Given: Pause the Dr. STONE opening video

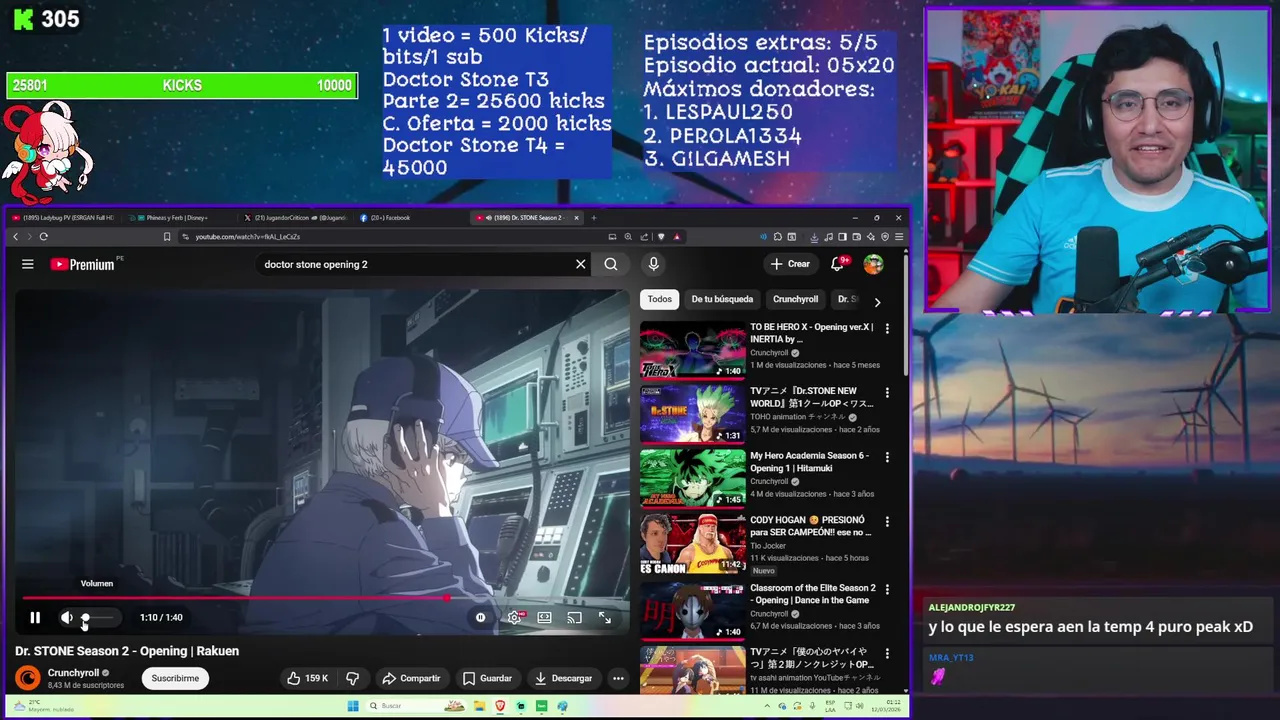Looking at the screenshot, I should coord(35,618).
